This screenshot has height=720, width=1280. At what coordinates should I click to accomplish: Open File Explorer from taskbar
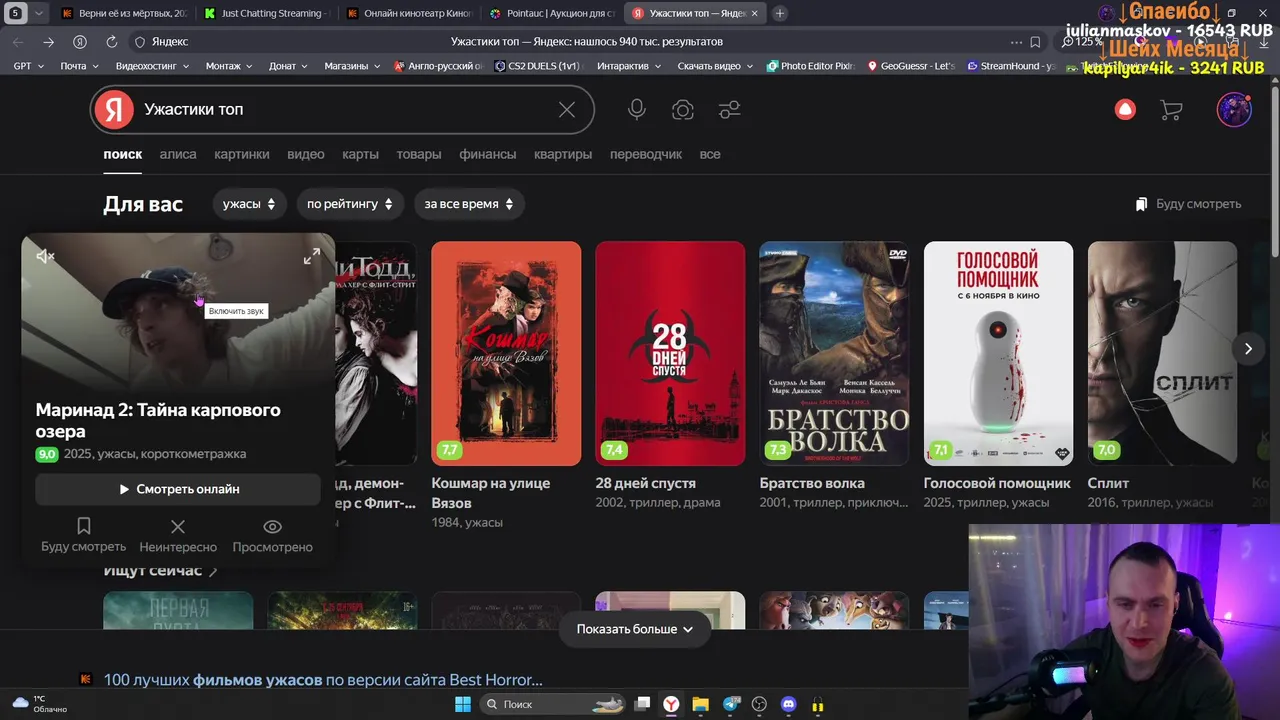pos(701,704)
